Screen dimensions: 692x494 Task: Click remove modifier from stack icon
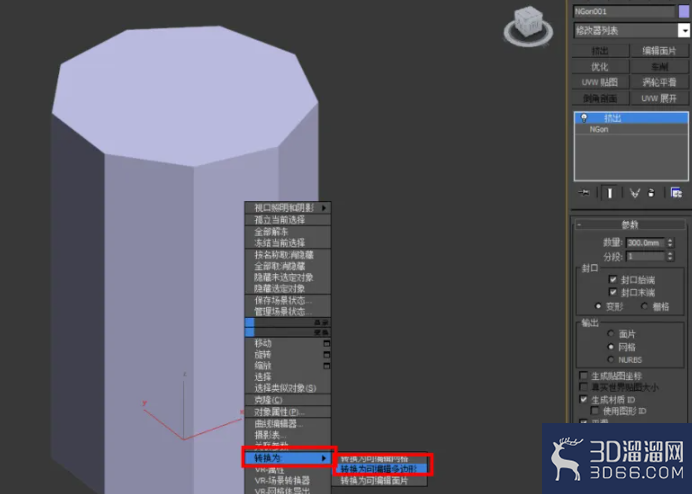click(651, 193)
